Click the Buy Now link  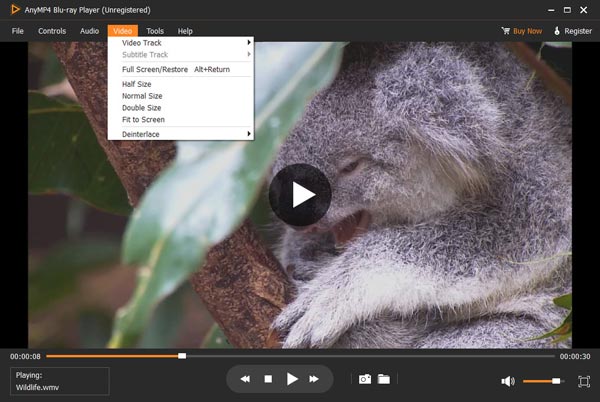click(528, 31)
